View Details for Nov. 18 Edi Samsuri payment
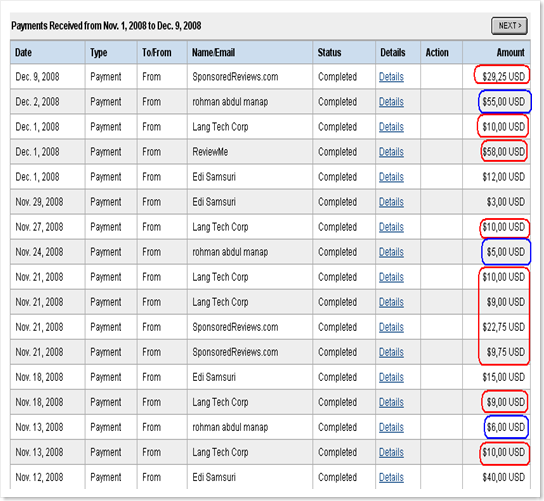Viewport: 544px width, 501px height. (391, 377)
